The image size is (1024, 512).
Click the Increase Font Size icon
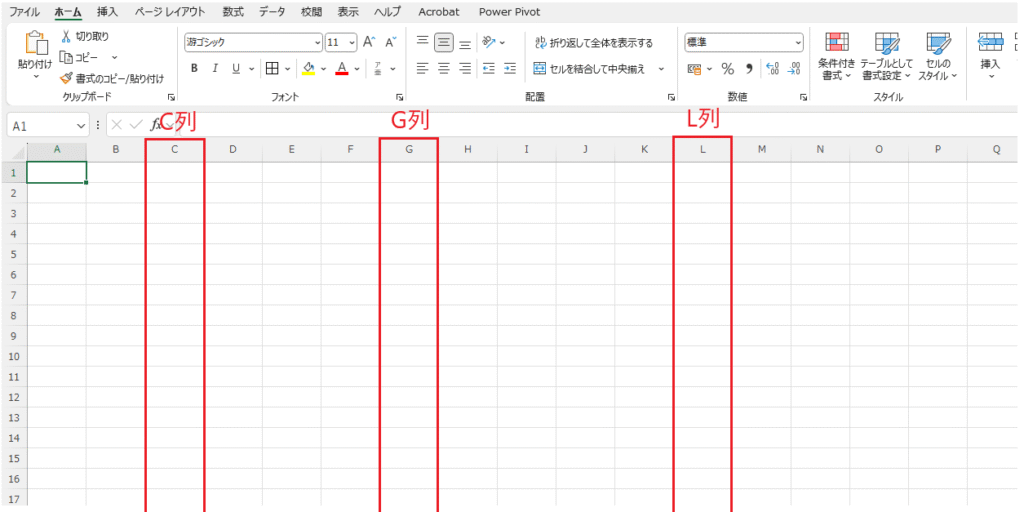coord(368,42)
